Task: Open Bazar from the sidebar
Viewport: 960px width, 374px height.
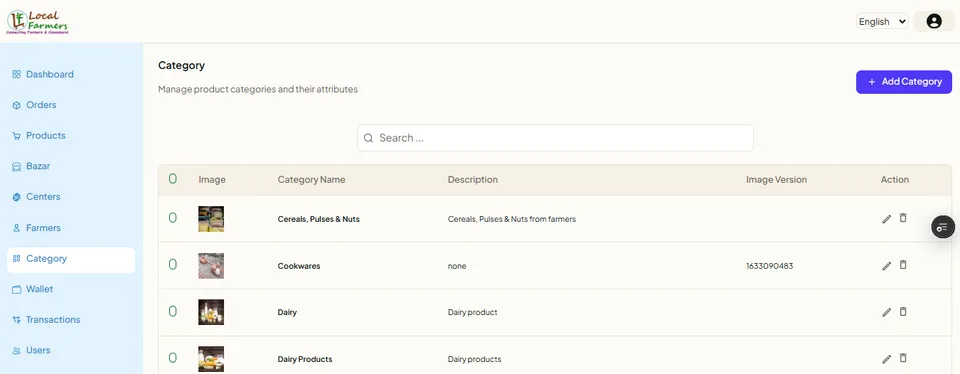Action: pos(38,166)
